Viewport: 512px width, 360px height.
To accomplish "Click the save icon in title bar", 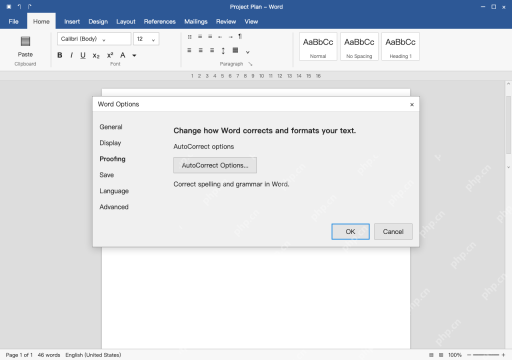I will pos(9,7).
